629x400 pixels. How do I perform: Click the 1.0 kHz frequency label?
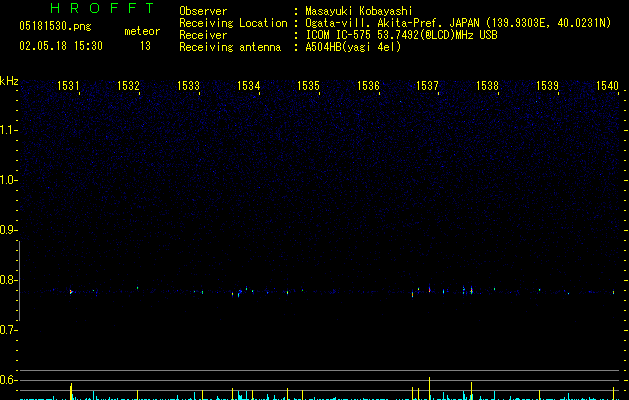coord(8,180)
